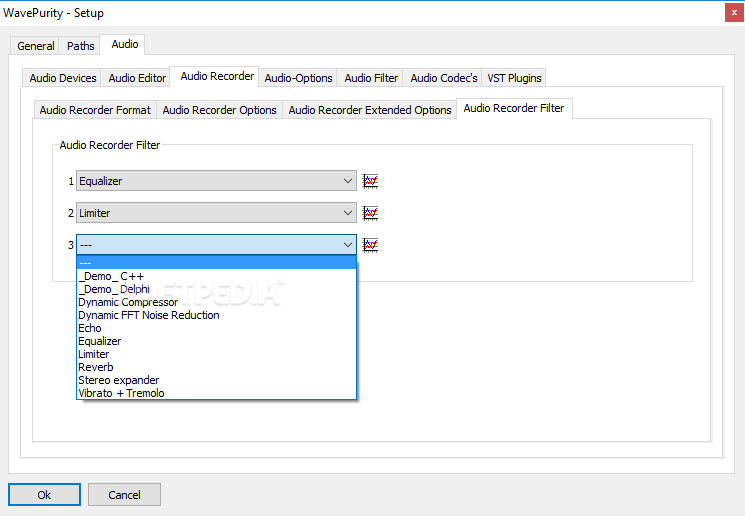Pick Limiter from the open dropdown list
Image resolution: width=745 pixels, height=516 pixels.
(x=216, y=354)
